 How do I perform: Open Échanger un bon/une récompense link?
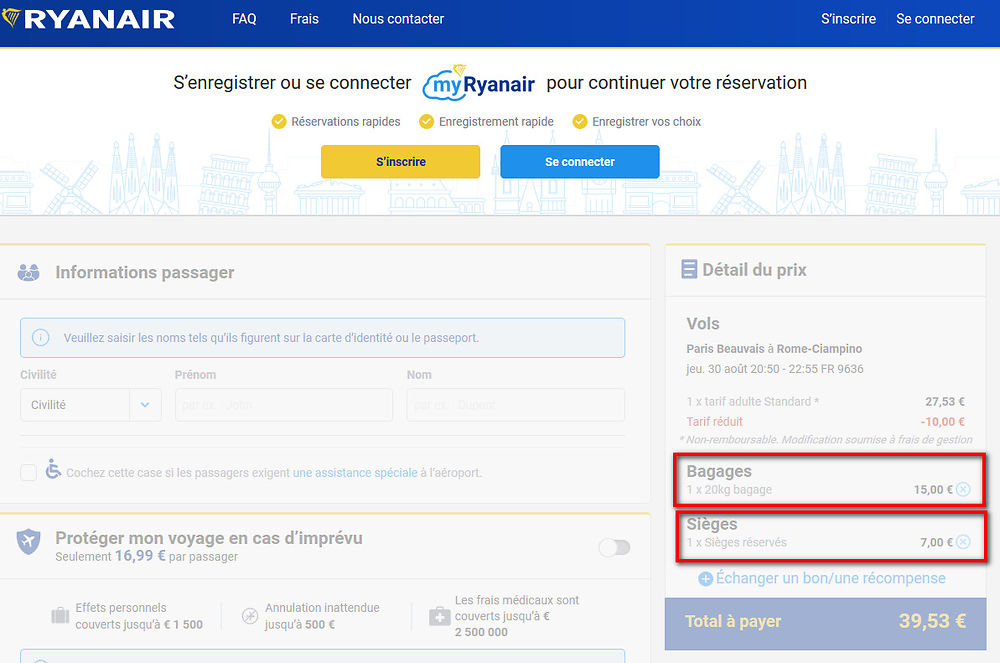(830, 578)
